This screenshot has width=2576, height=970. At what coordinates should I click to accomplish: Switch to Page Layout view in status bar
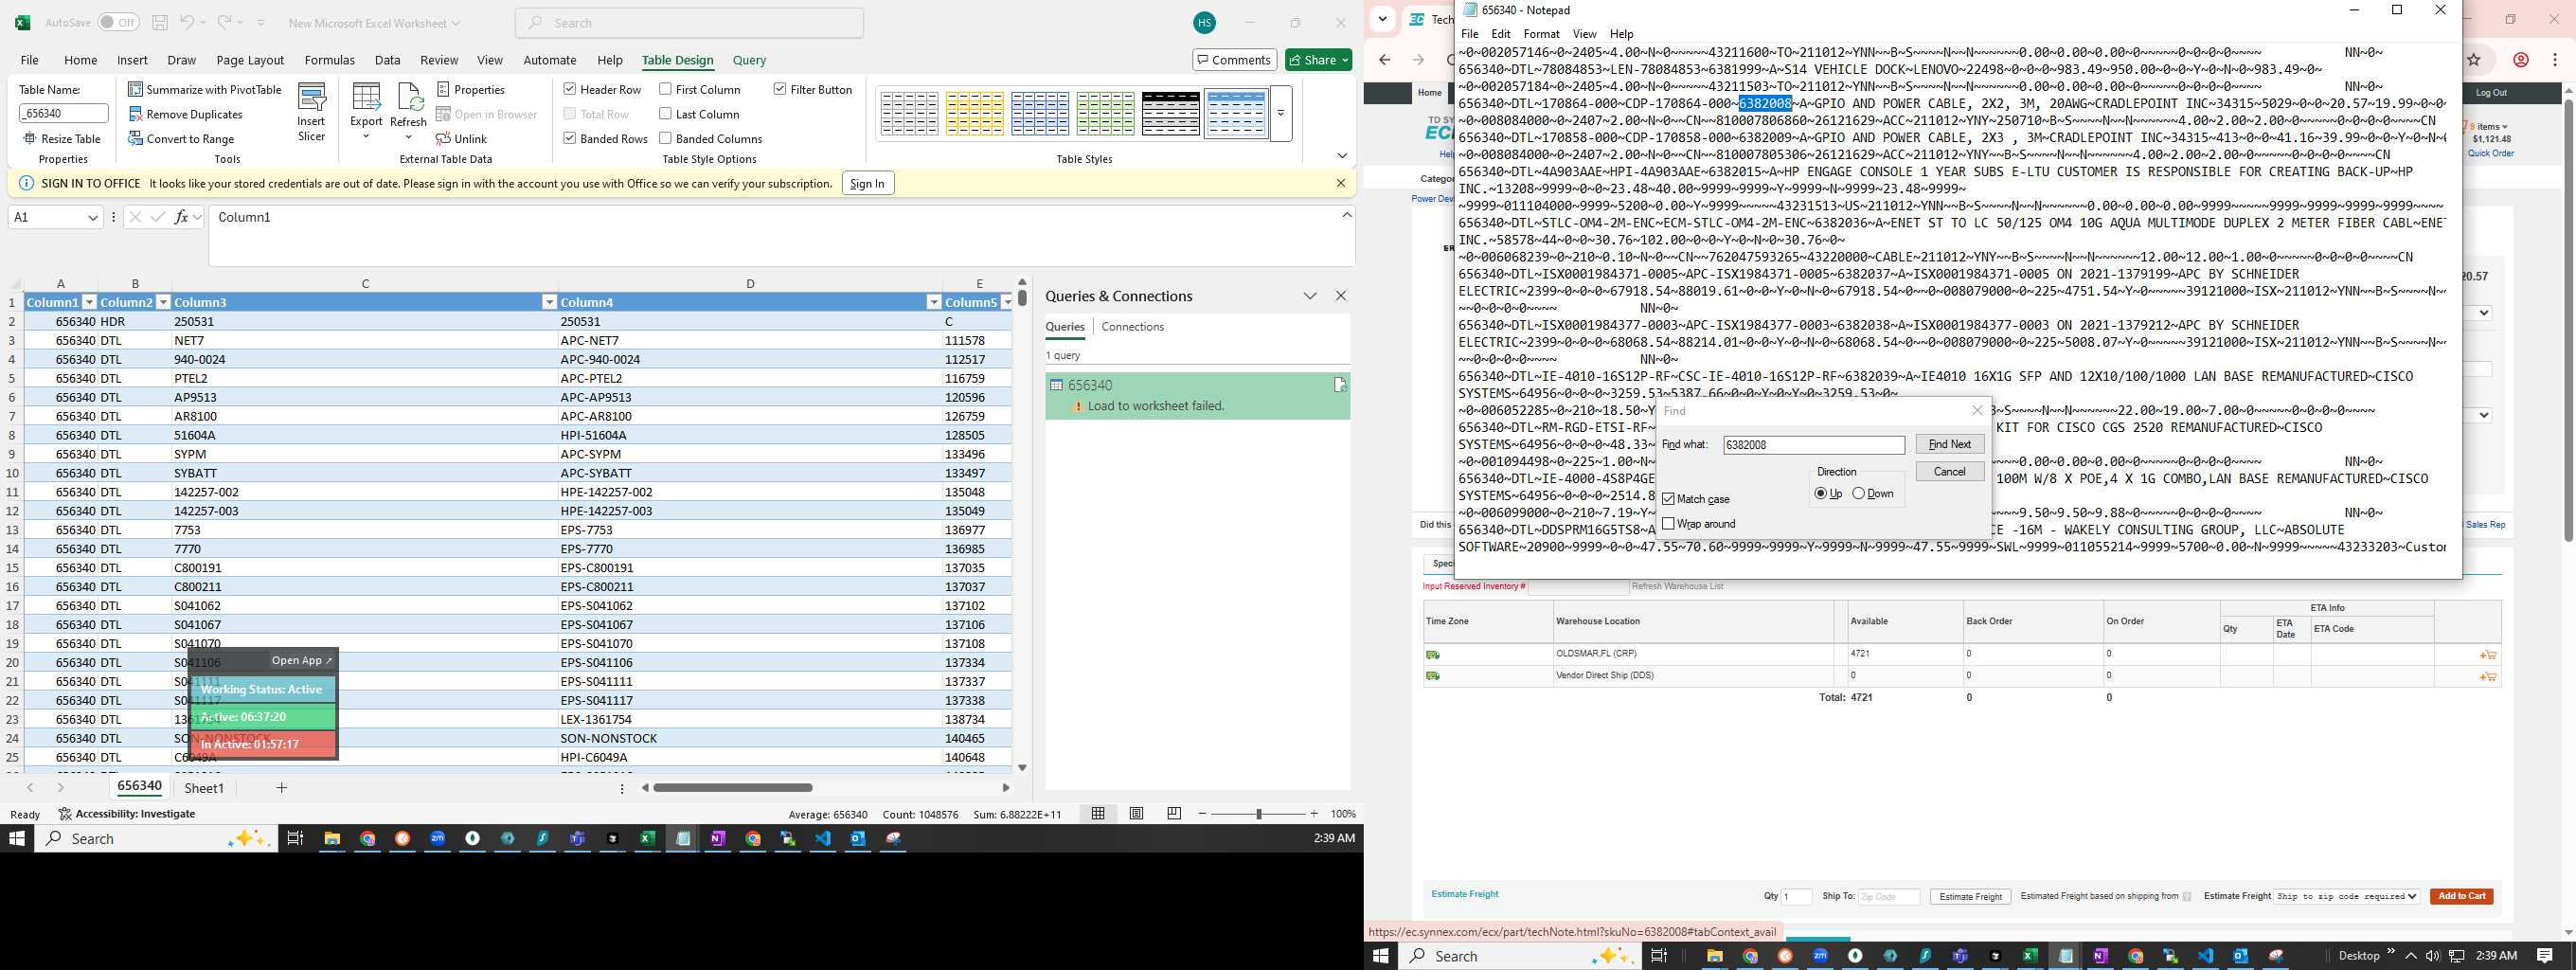[x=1136, y=814]
